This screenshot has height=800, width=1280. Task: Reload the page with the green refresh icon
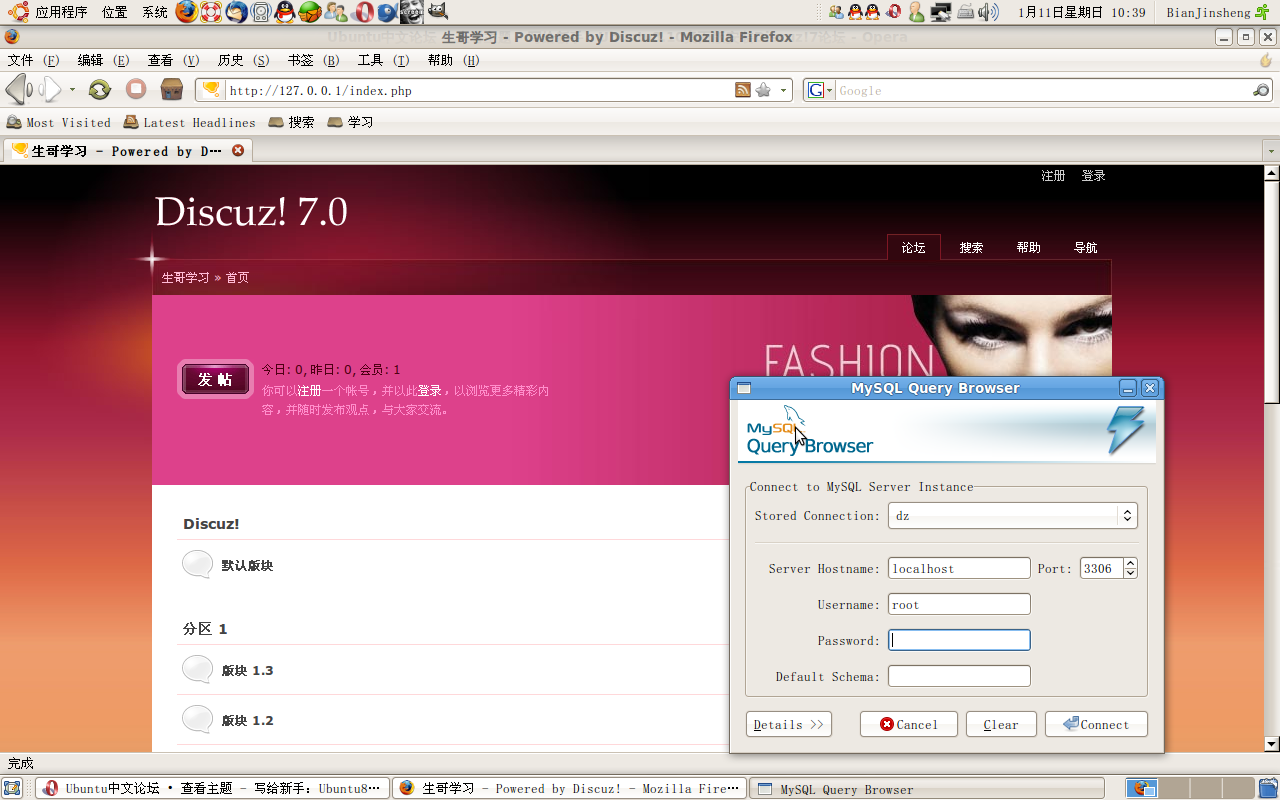pyautogui.click(x=99, y=90)
